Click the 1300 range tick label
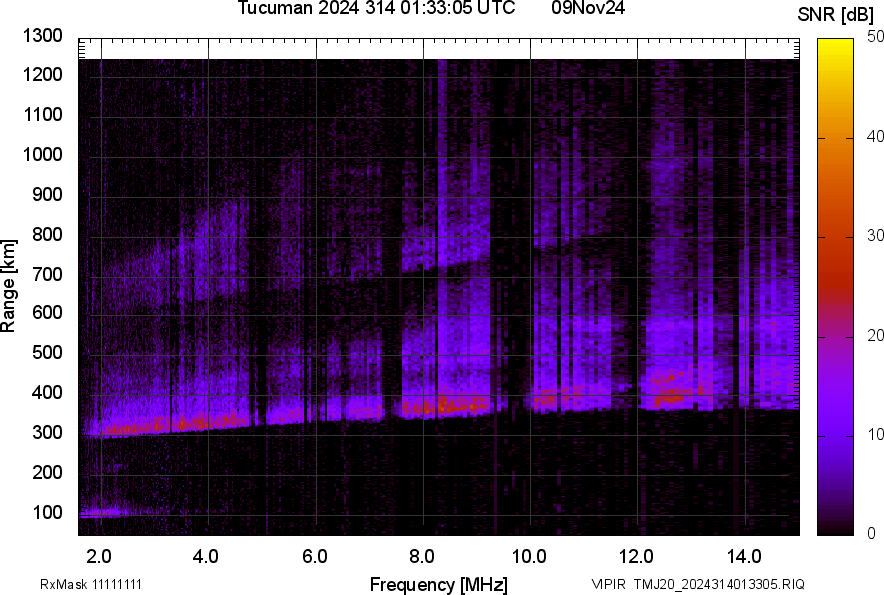Image resolution: width=884 pixels, height=595 pixels. click(42, 36)
